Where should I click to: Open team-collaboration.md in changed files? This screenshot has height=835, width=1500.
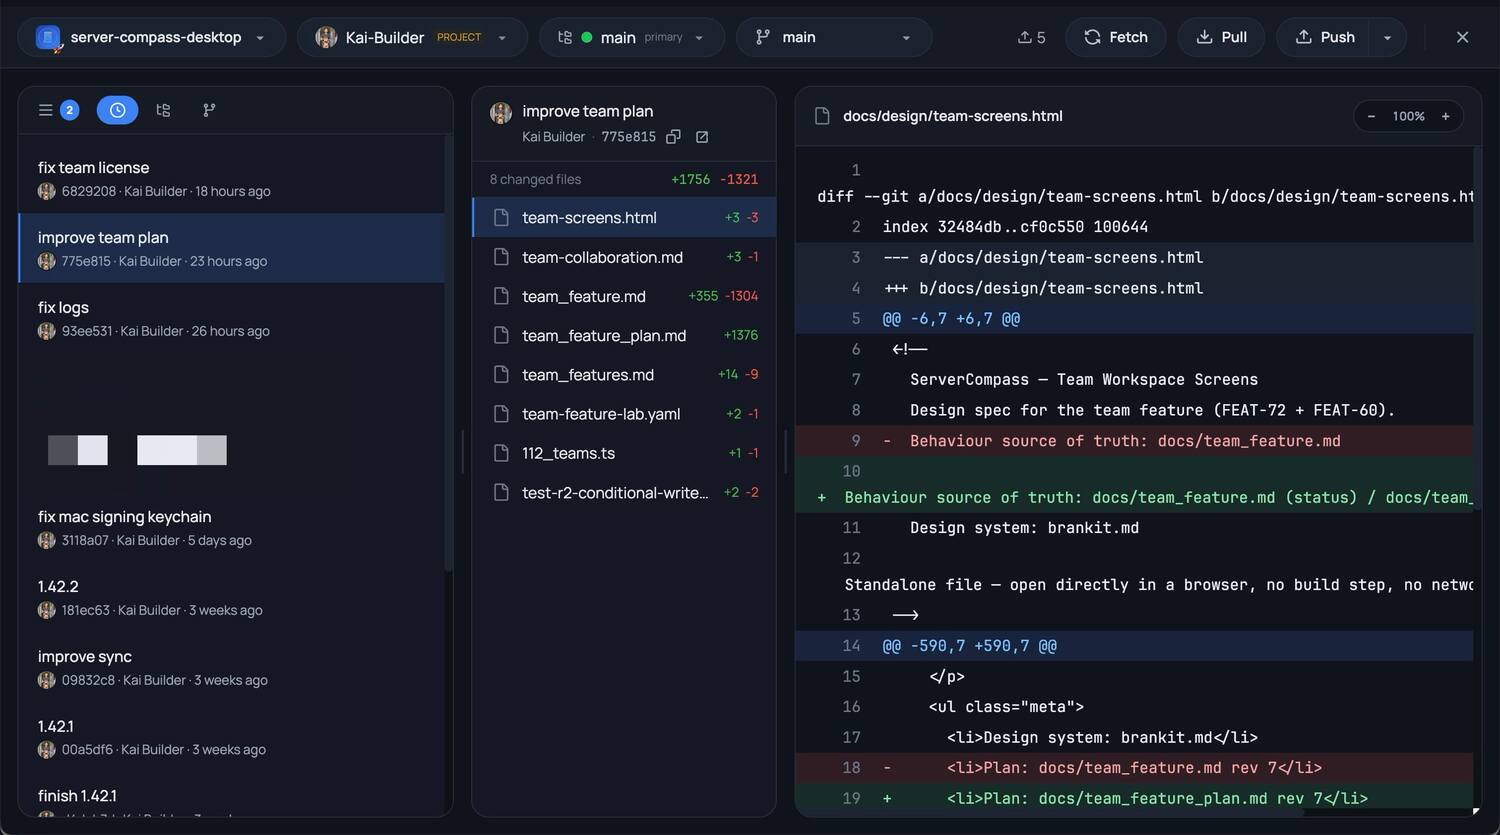tap(624, 257)
